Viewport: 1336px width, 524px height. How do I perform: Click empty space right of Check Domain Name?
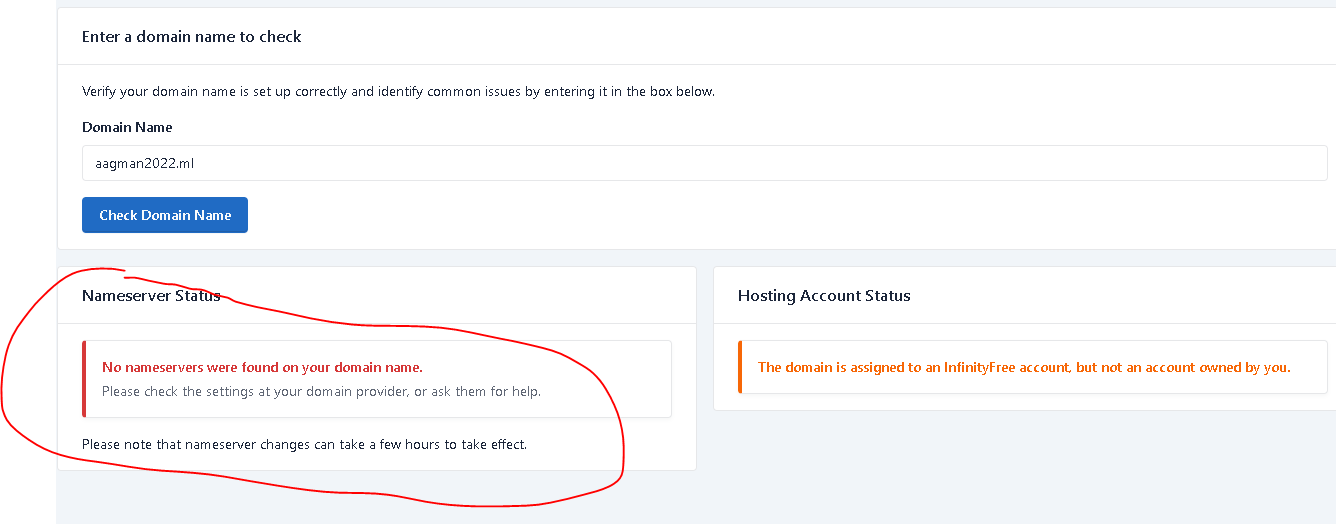[700, 215]
